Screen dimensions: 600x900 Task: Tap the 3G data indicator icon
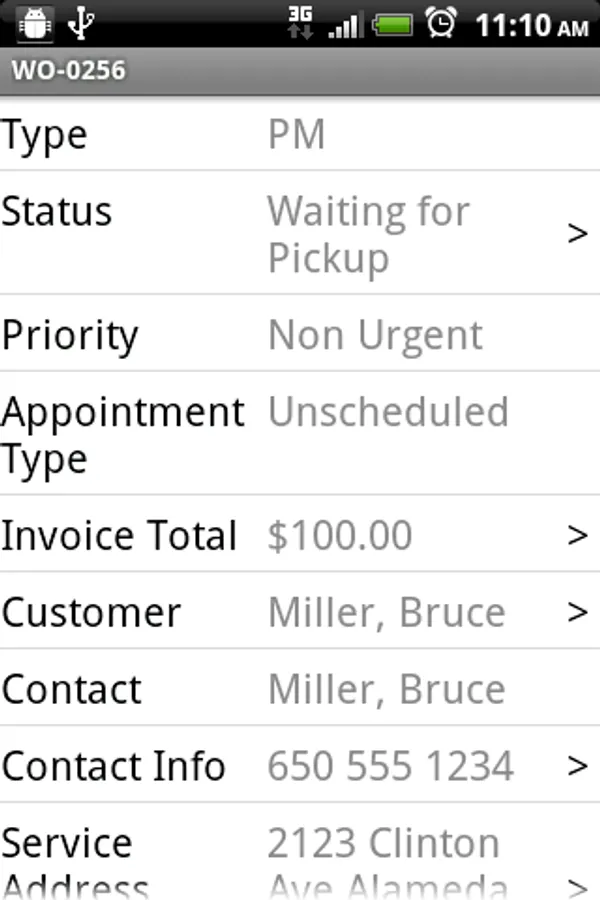pyautogui.click(x=299, y=24)
